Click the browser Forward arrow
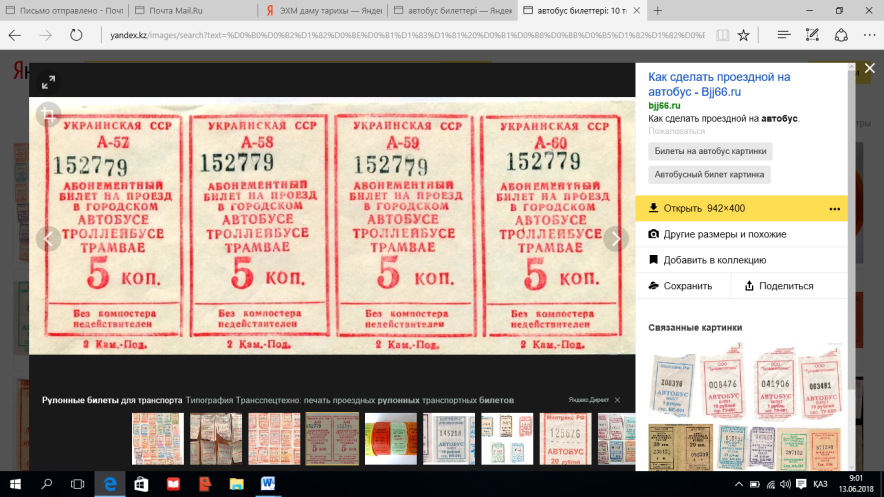The image size is (884, 497). (x=45, y=35)
